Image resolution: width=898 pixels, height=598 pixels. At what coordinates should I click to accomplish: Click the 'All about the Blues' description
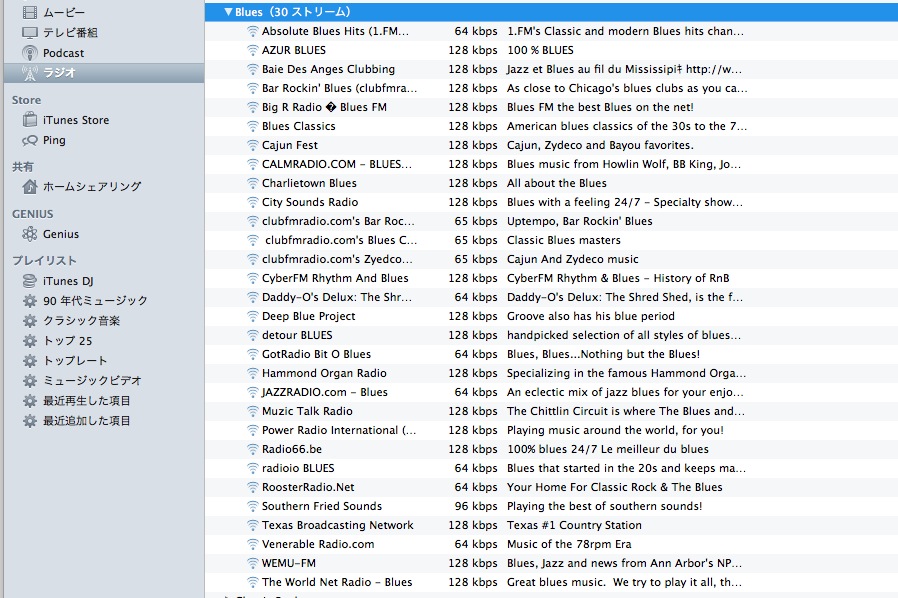click(x=557, y=183)
